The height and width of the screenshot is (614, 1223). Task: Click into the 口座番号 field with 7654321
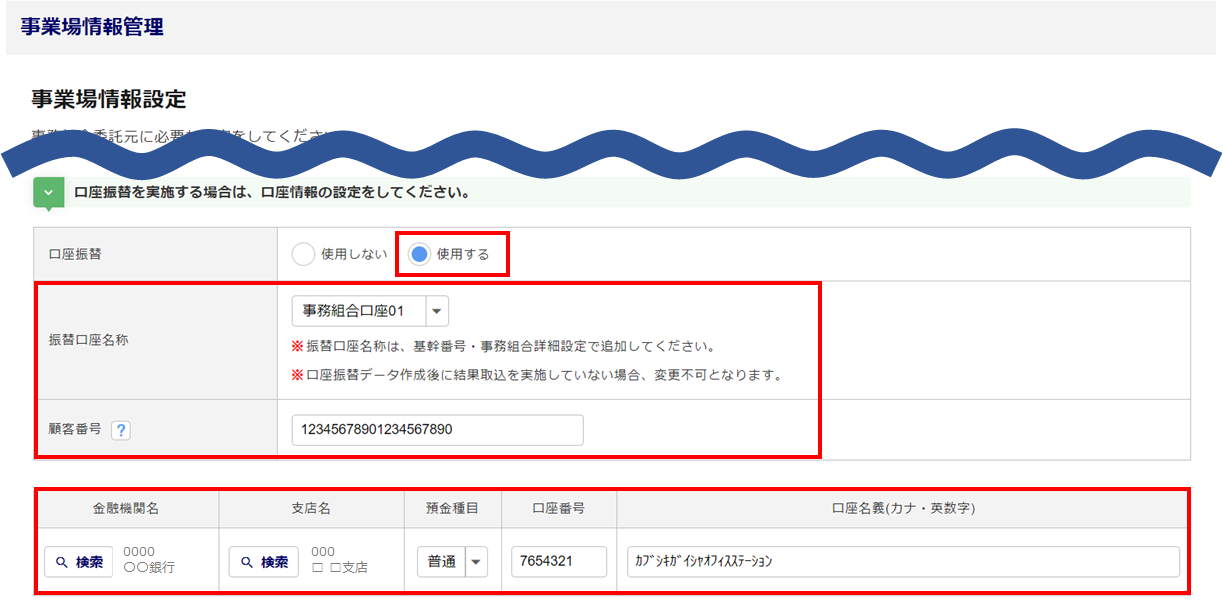coord(558,562)
